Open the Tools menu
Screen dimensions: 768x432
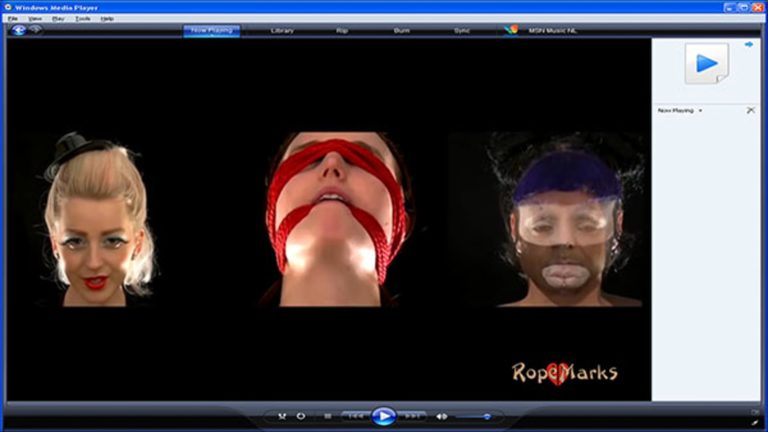click(82, 18)
